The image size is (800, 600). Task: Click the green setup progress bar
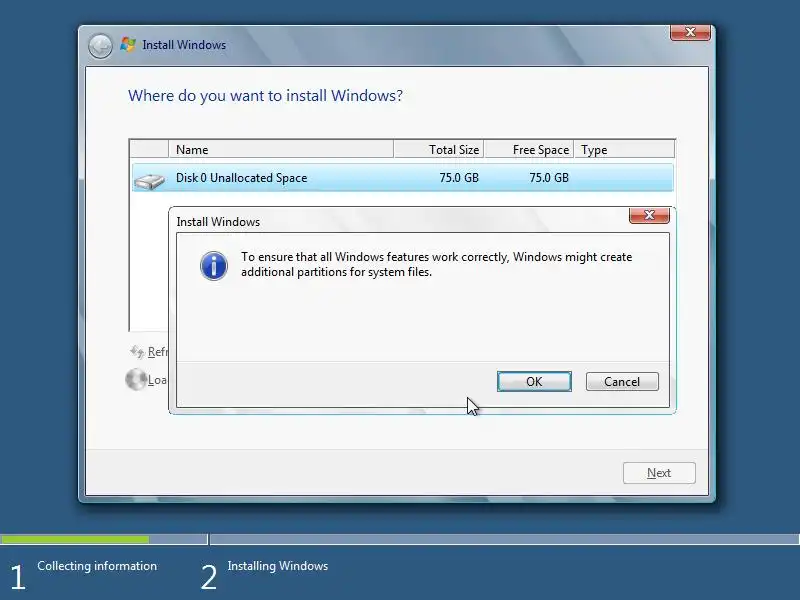click(x=75, y=539)
